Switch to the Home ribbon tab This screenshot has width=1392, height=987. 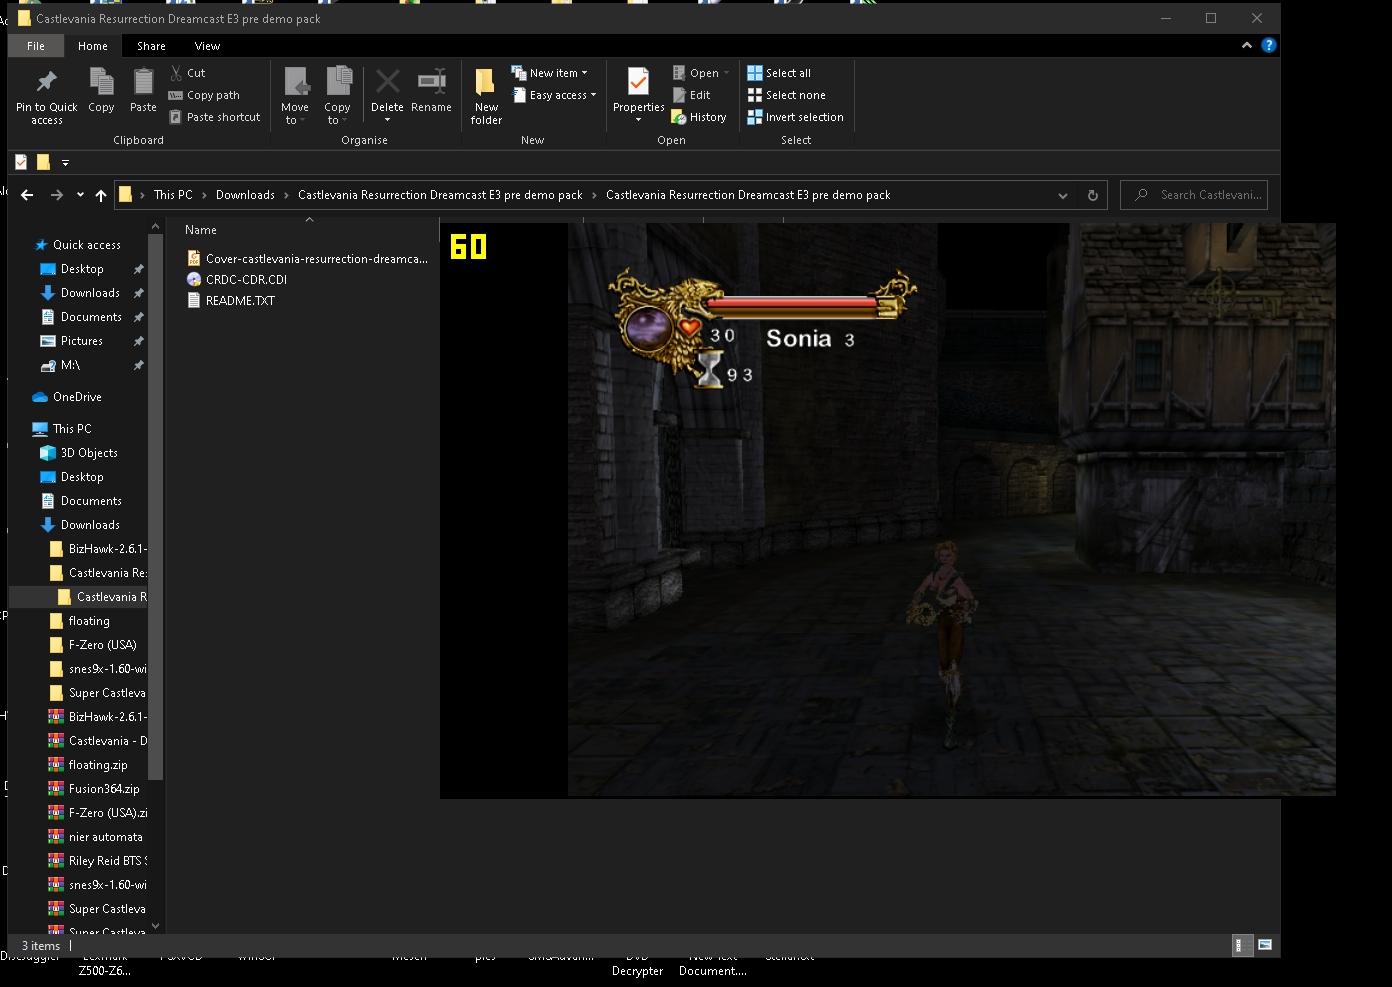[x=93, y=46]
